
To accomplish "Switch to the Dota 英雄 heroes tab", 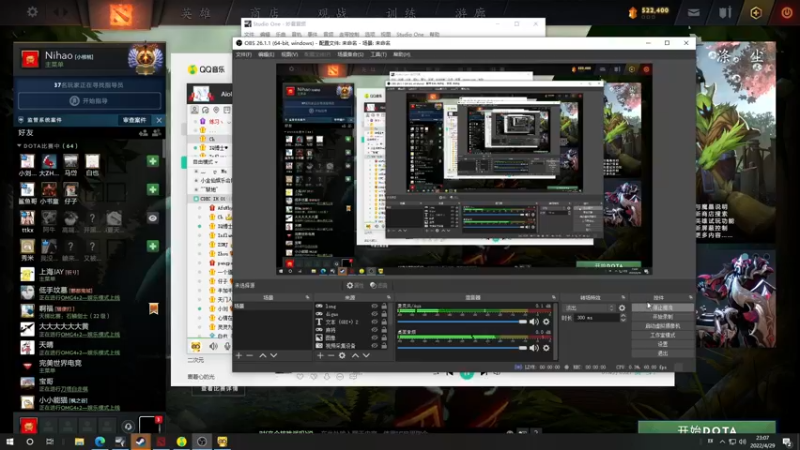I will [196, 13].
